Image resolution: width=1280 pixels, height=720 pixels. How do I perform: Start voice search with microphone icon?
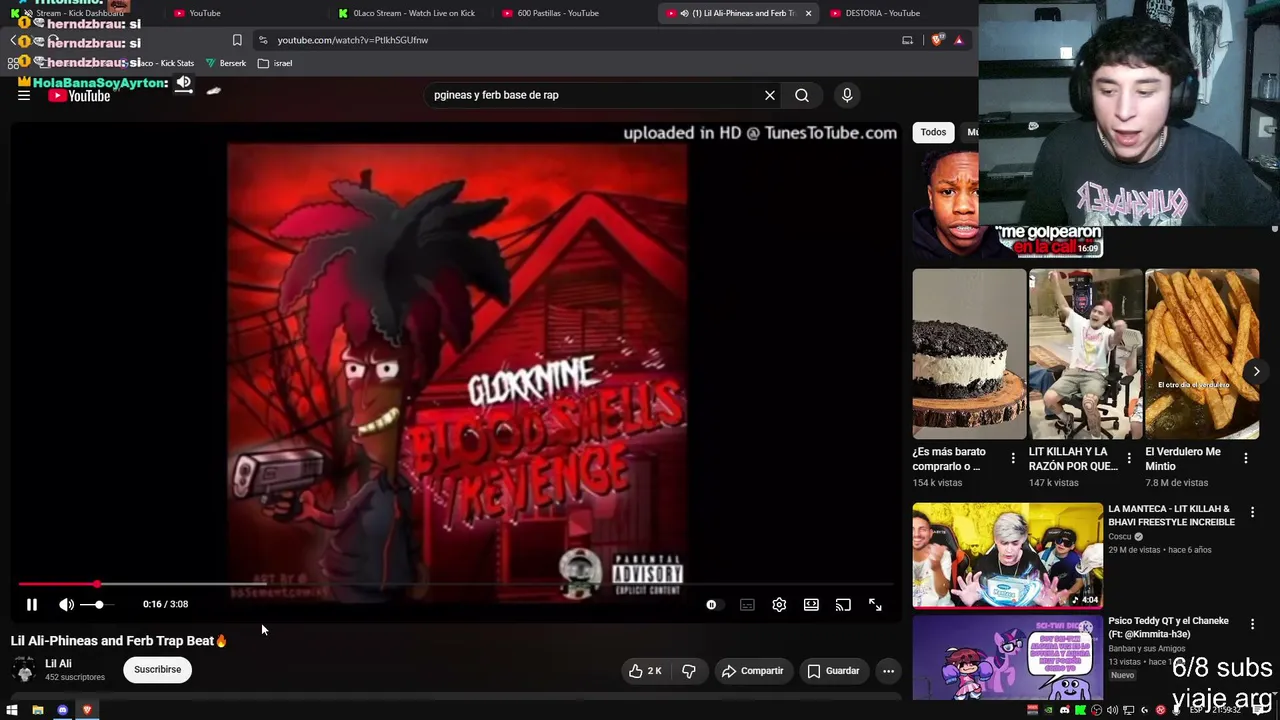tap(847, 95)
